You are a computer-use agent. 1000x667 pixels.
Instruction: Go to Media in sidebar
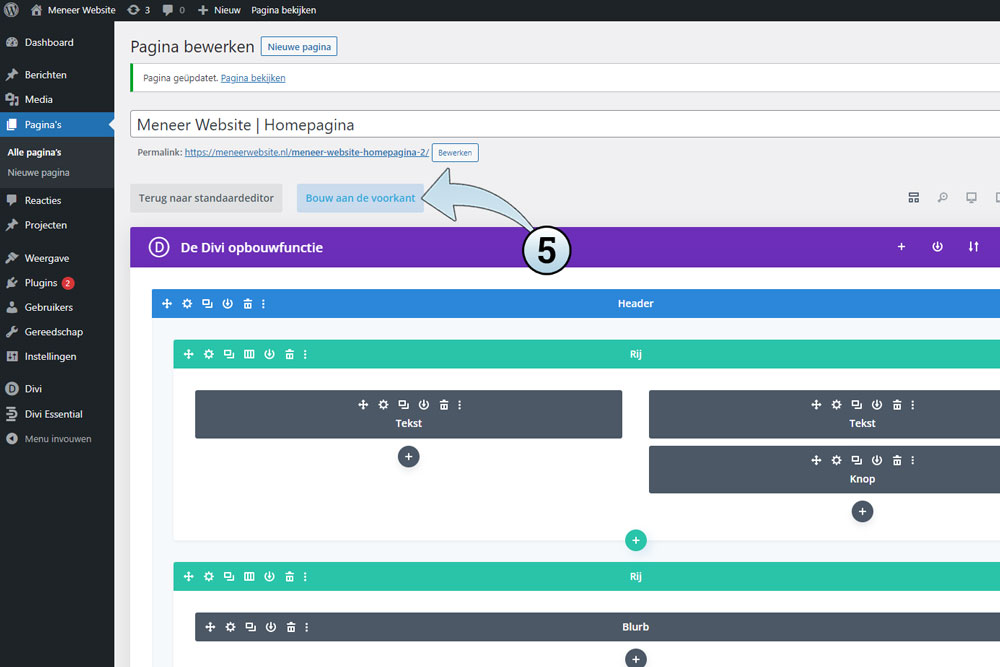click(39, 99)
